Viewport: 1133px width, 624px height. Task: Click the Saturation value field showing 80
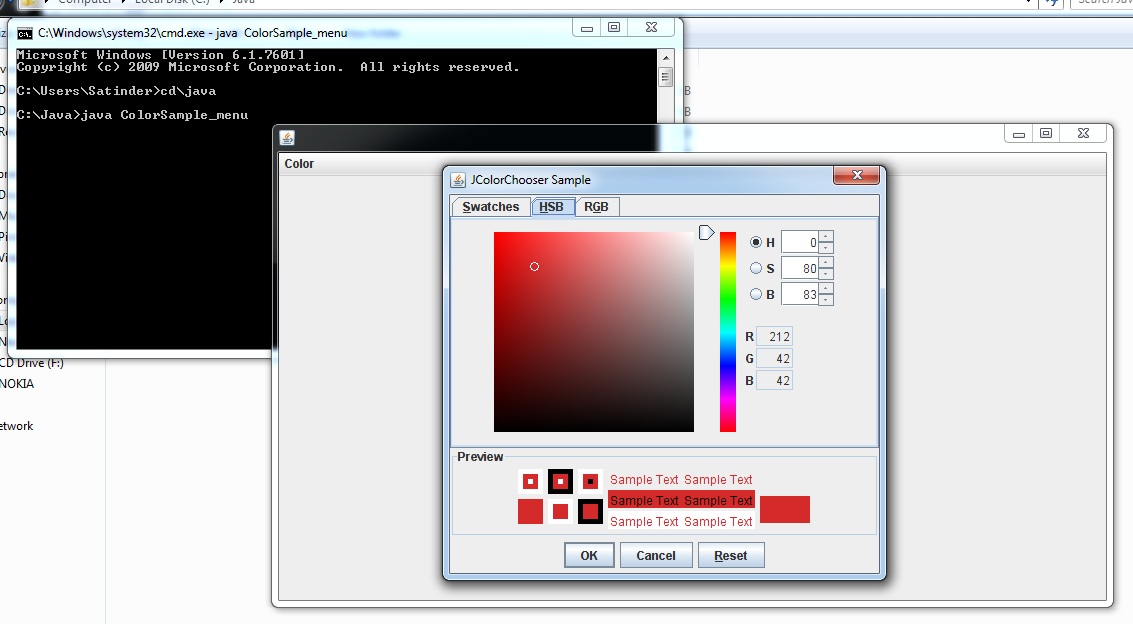800,268
